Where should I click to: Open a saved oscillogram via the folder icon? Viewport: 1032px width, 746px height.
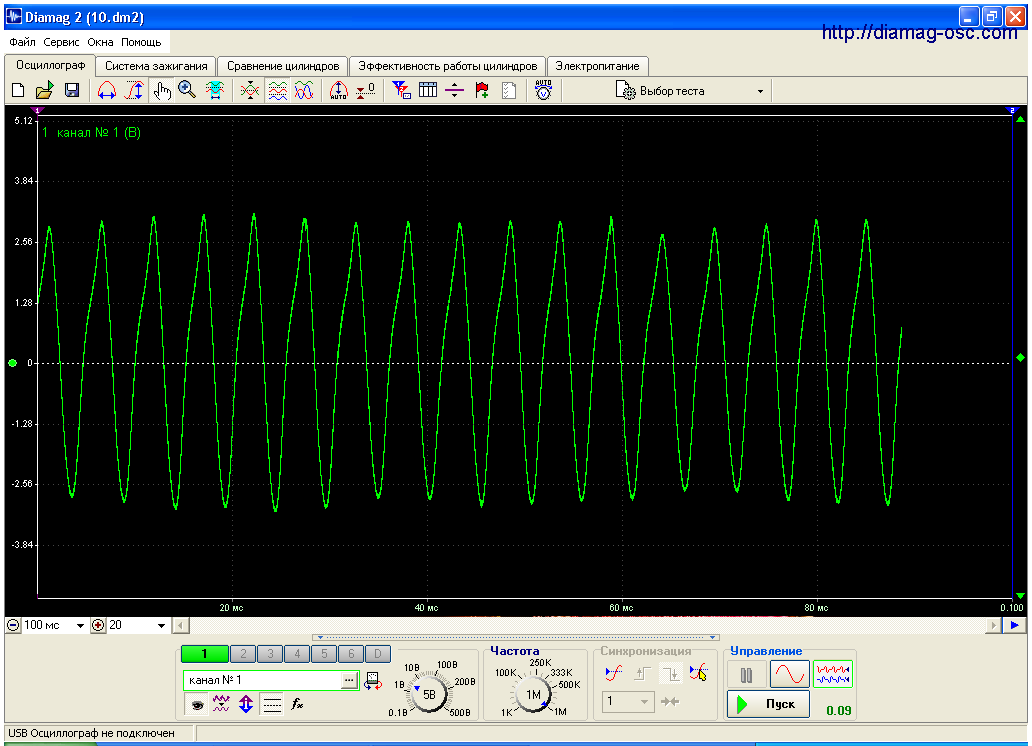(x=45, y=91)
